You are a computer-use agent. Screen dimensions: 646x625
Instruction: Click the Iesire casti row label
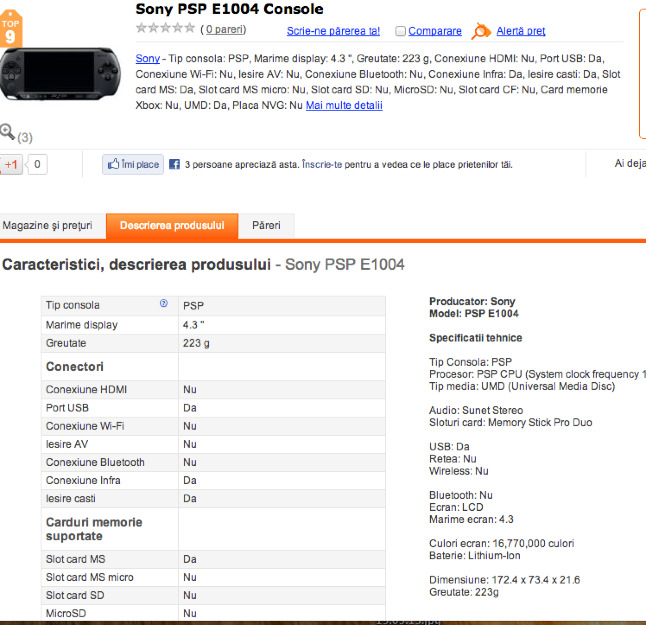[70, 499]
